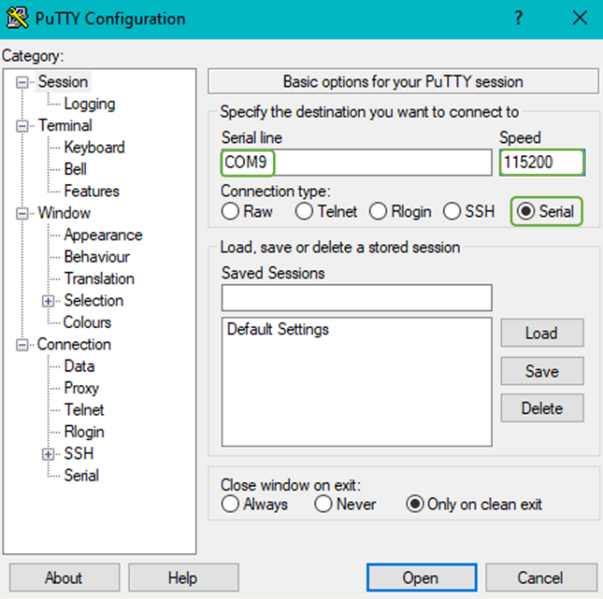This screenshot has width=603, height=599.
Task: Click the Speed field showing 115200
Action: tap(542, 163)
